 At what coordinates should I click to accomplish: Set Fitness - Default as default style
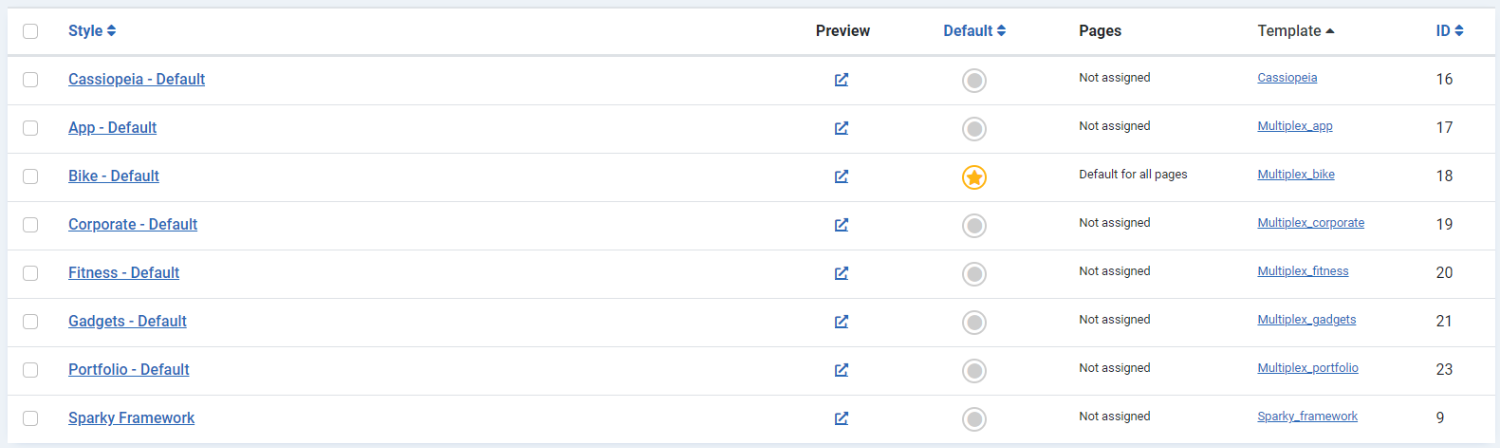point(974,274)
